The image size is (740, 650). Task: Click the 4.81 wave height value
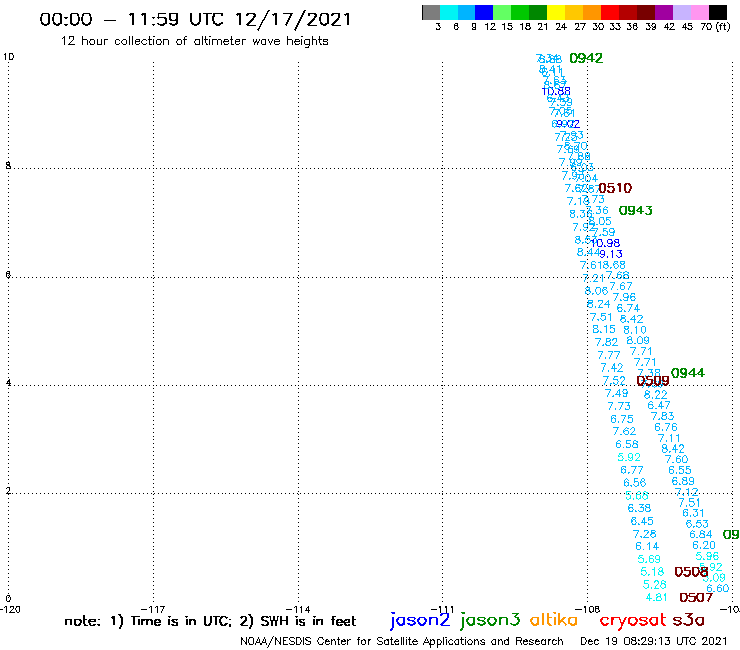pos(656,597)
